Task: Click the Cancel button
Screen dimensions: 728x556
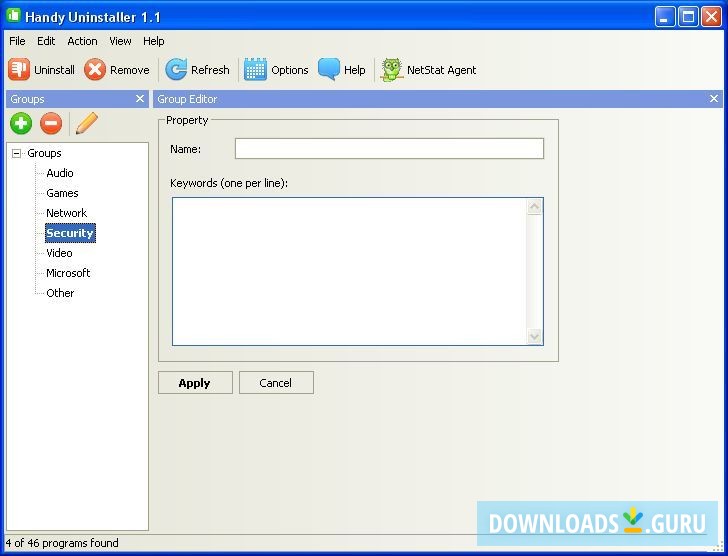Action: [276, 383]
